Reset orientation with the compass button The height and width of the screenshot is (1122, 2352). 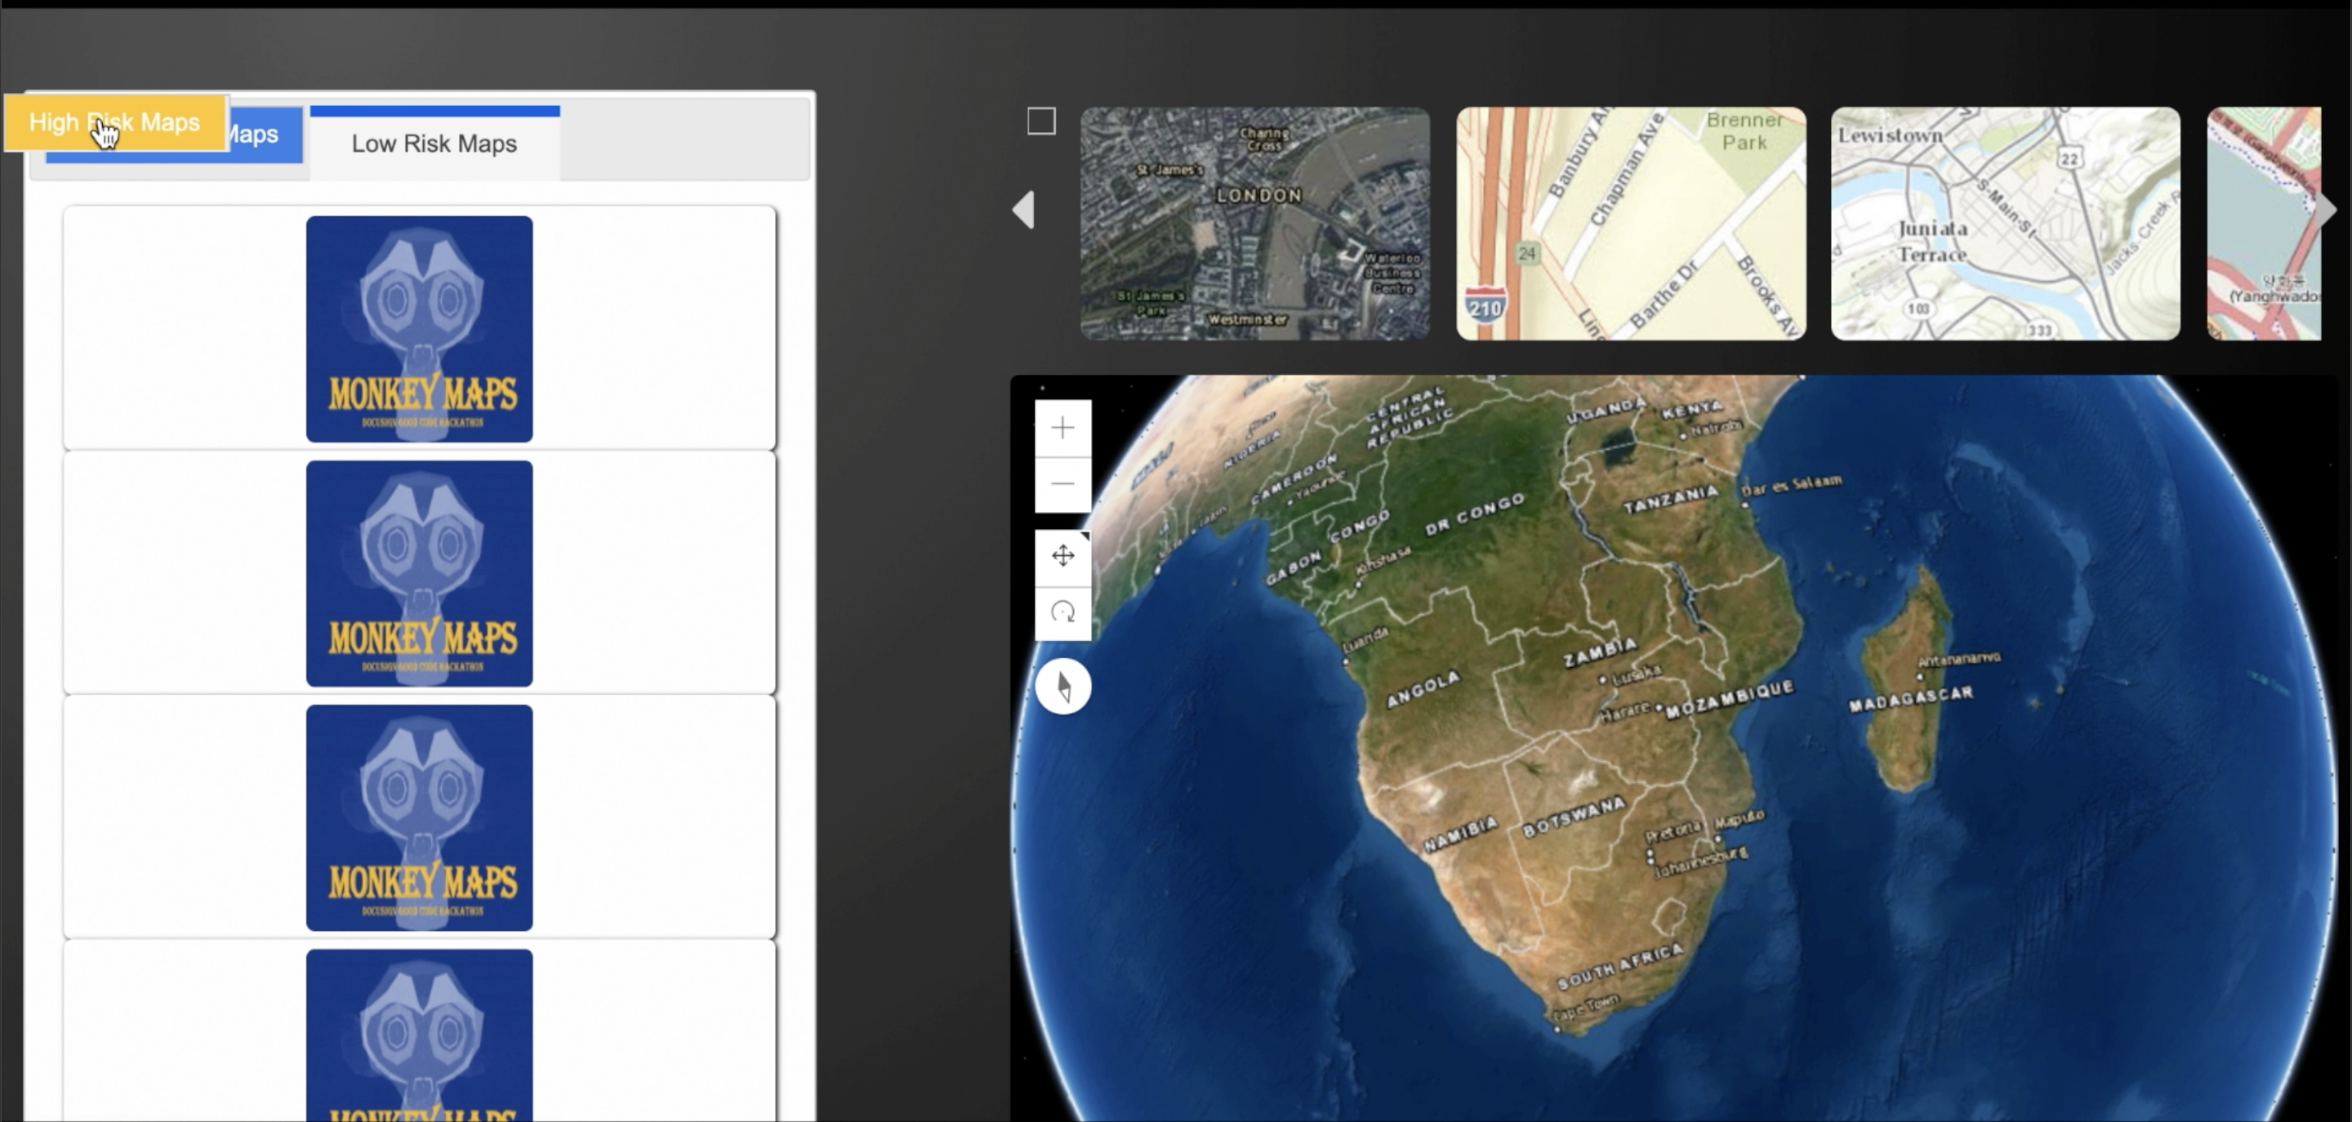[1062, 687]
